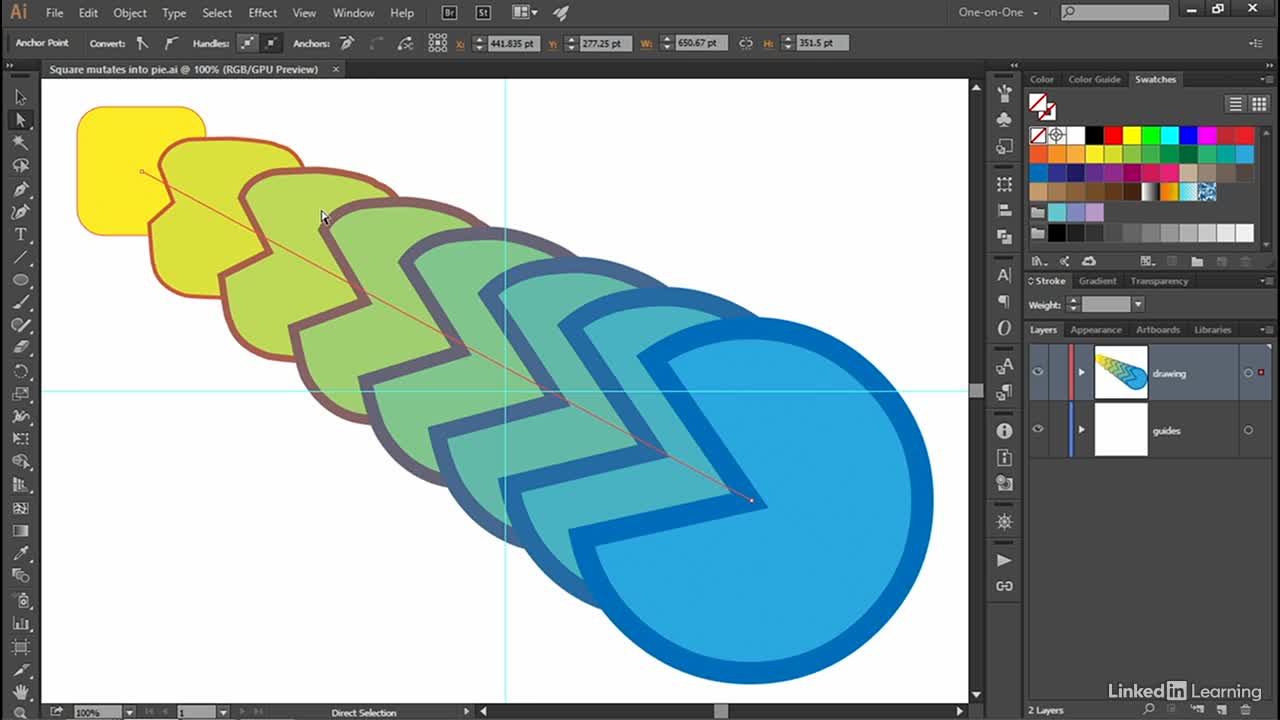The width and height of the screenshot is (1280, 720).
Task: Open the Layers panel flyout menu
Action: click(1264, 329)
